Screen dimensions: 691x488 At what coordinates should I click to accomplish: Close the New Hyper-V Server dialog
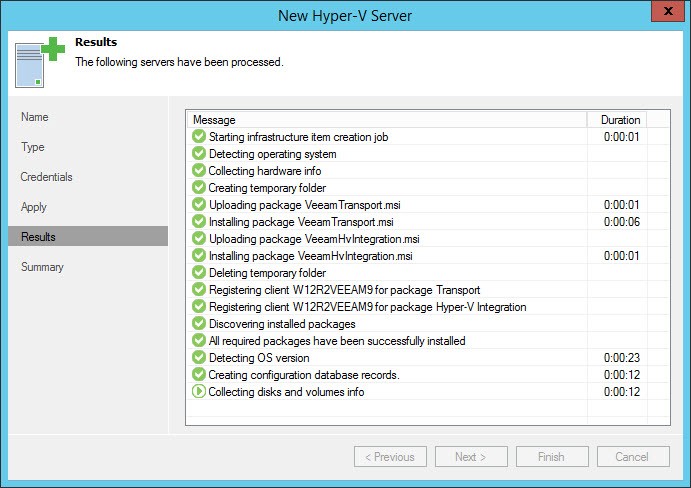668,11
